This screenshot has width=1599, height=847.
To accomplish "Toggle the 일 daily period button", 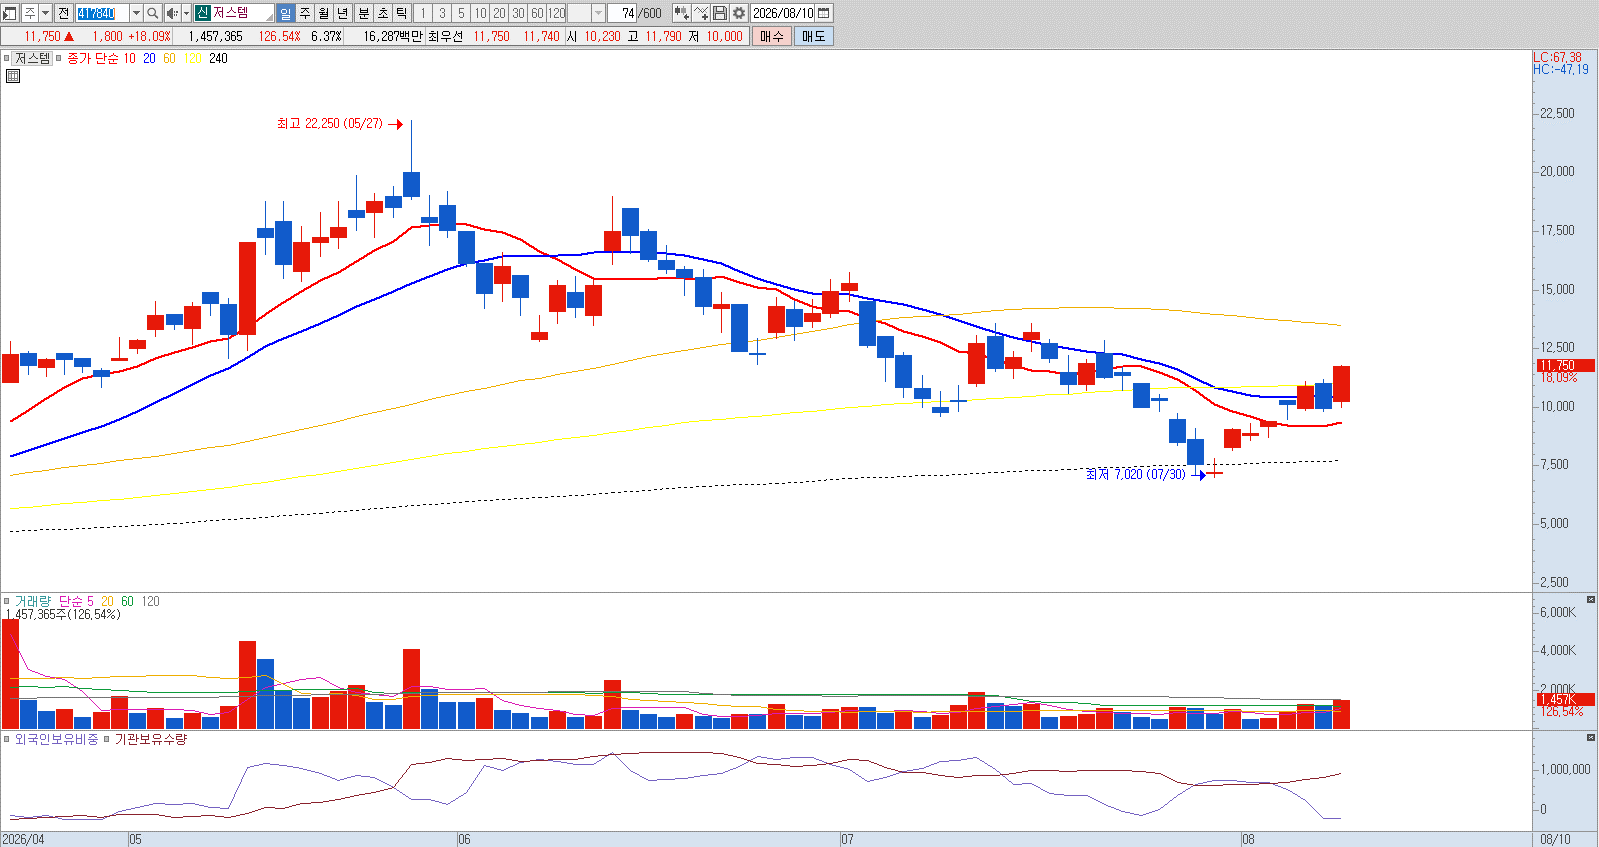I will (x=286, y=13).
